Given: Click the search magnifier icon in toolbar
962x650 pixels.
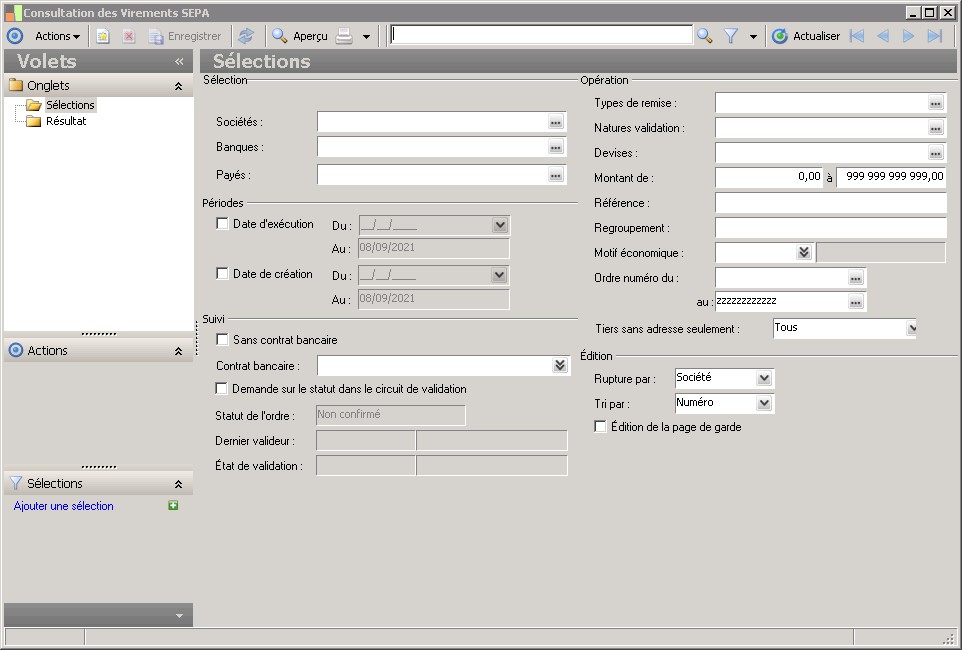Looking at the screenshot, I should pos(705,36).
